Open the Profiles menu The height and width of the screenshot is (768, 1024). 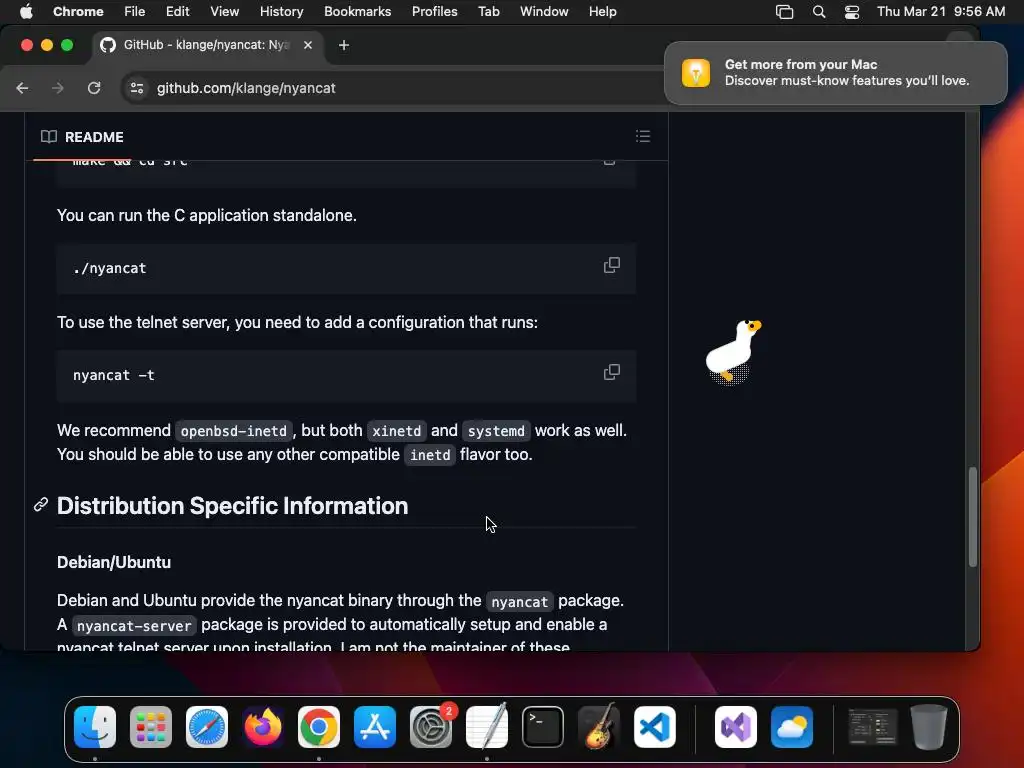[434, 11]
